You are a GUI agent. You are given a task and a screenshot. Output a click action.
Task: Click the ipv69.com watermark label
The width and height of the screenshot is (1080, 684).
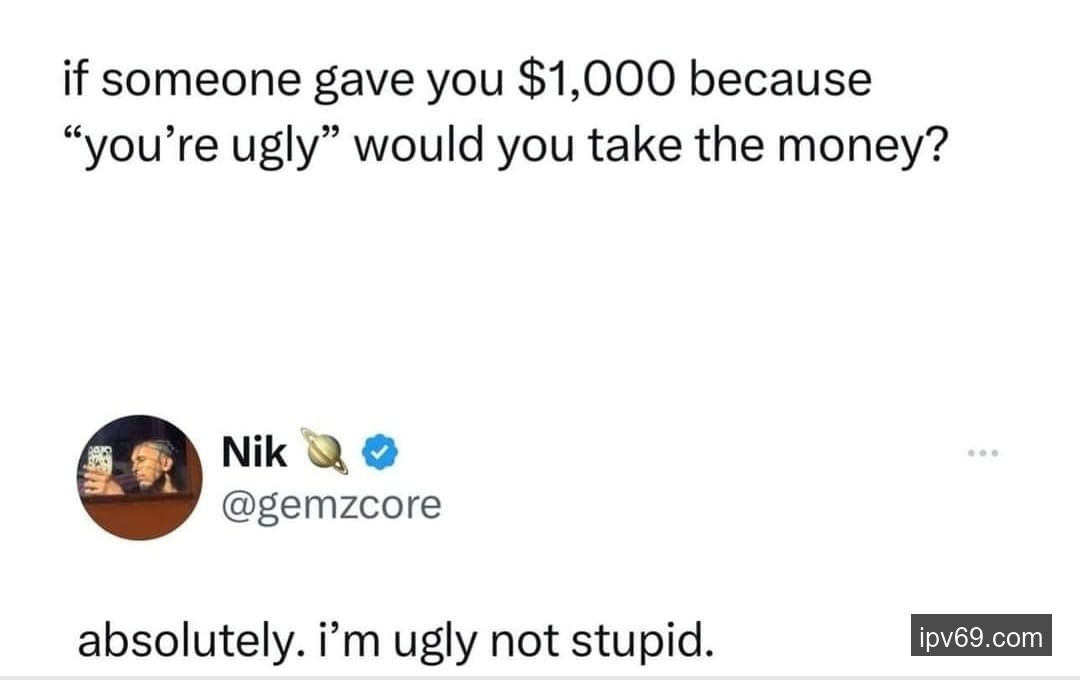click(x=981, y=636)
